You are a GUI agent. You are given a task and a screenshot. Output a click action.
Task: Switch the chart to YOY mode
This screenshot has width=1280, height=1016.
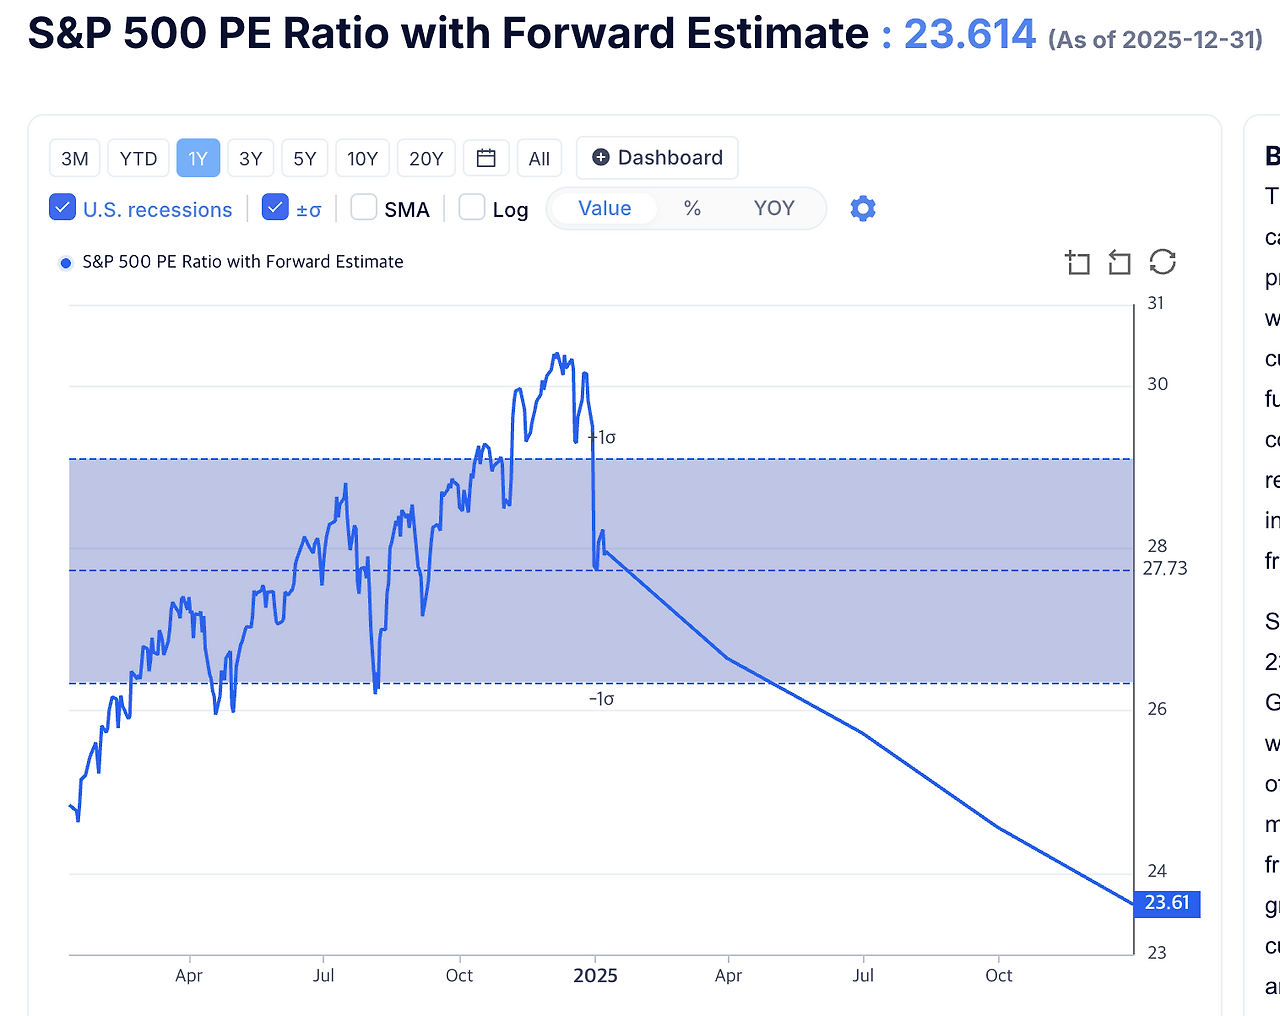[x=774, y=208]
